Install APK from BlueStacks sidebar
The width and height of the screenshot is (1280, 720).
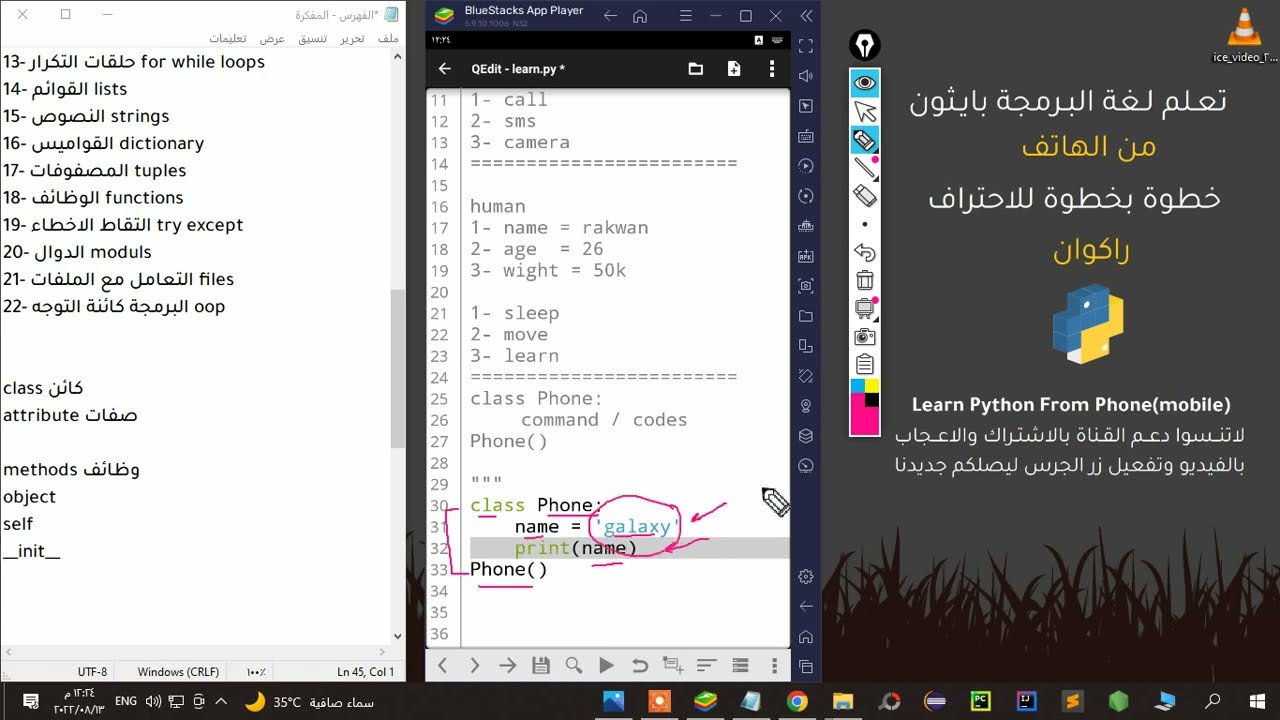pyautogui.click(x=806, y=256)
